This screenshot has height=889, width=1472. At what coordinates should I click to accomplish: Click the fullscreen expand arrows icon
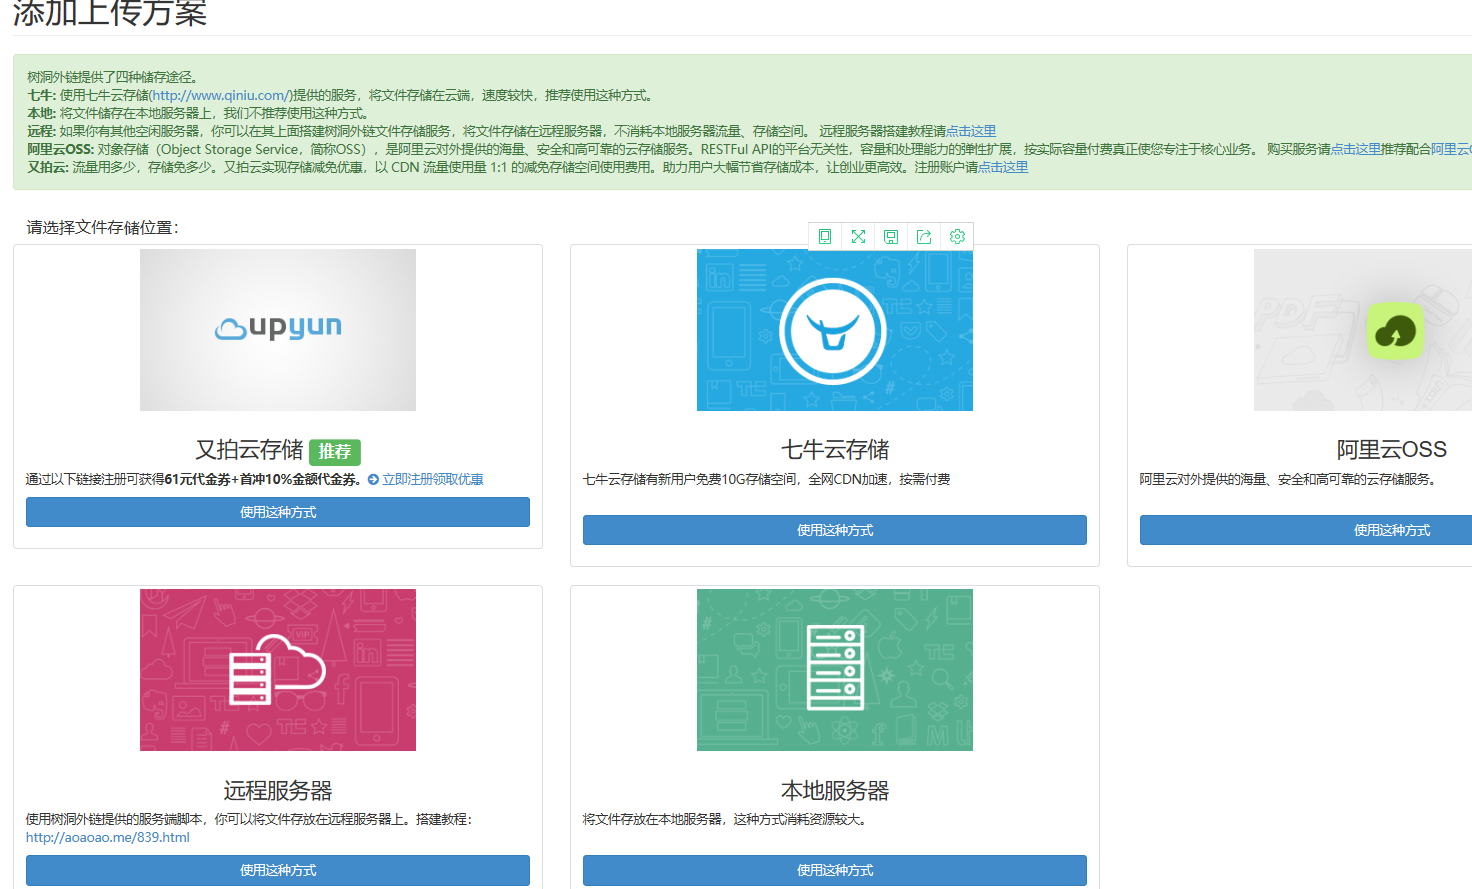(x=858, y=237)
